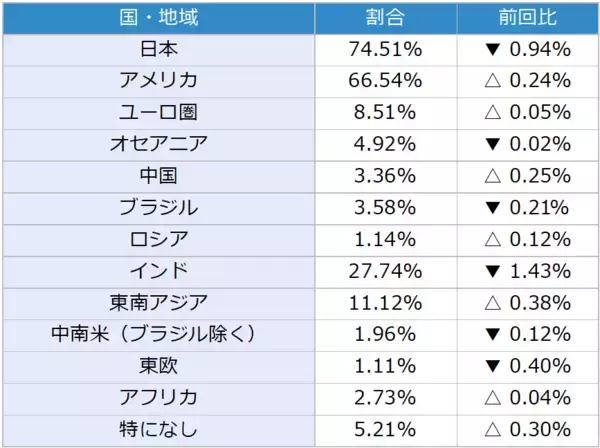The height and width of the screenshot is (448, 600).
Task: Select the 中南米(ブラジル除く) cell
Action: (158, 335)
